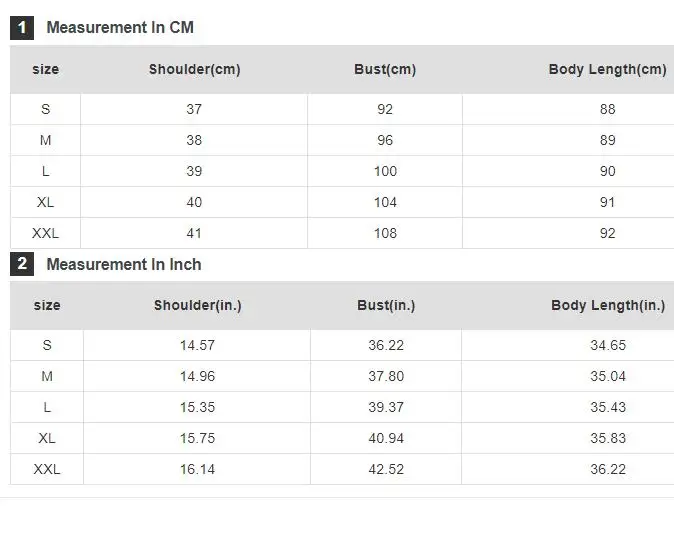Image resolution: width=674 pixels, height=537 pixels.
Task: Select the Measurement In CM heading
Action: tap(120, 28)
